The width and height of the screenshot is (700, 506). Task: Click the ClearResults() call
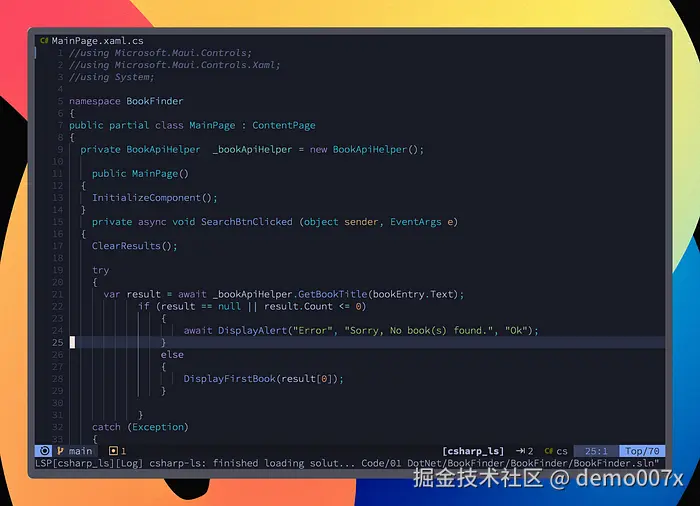pyautogui.click(x=134, y=246)
